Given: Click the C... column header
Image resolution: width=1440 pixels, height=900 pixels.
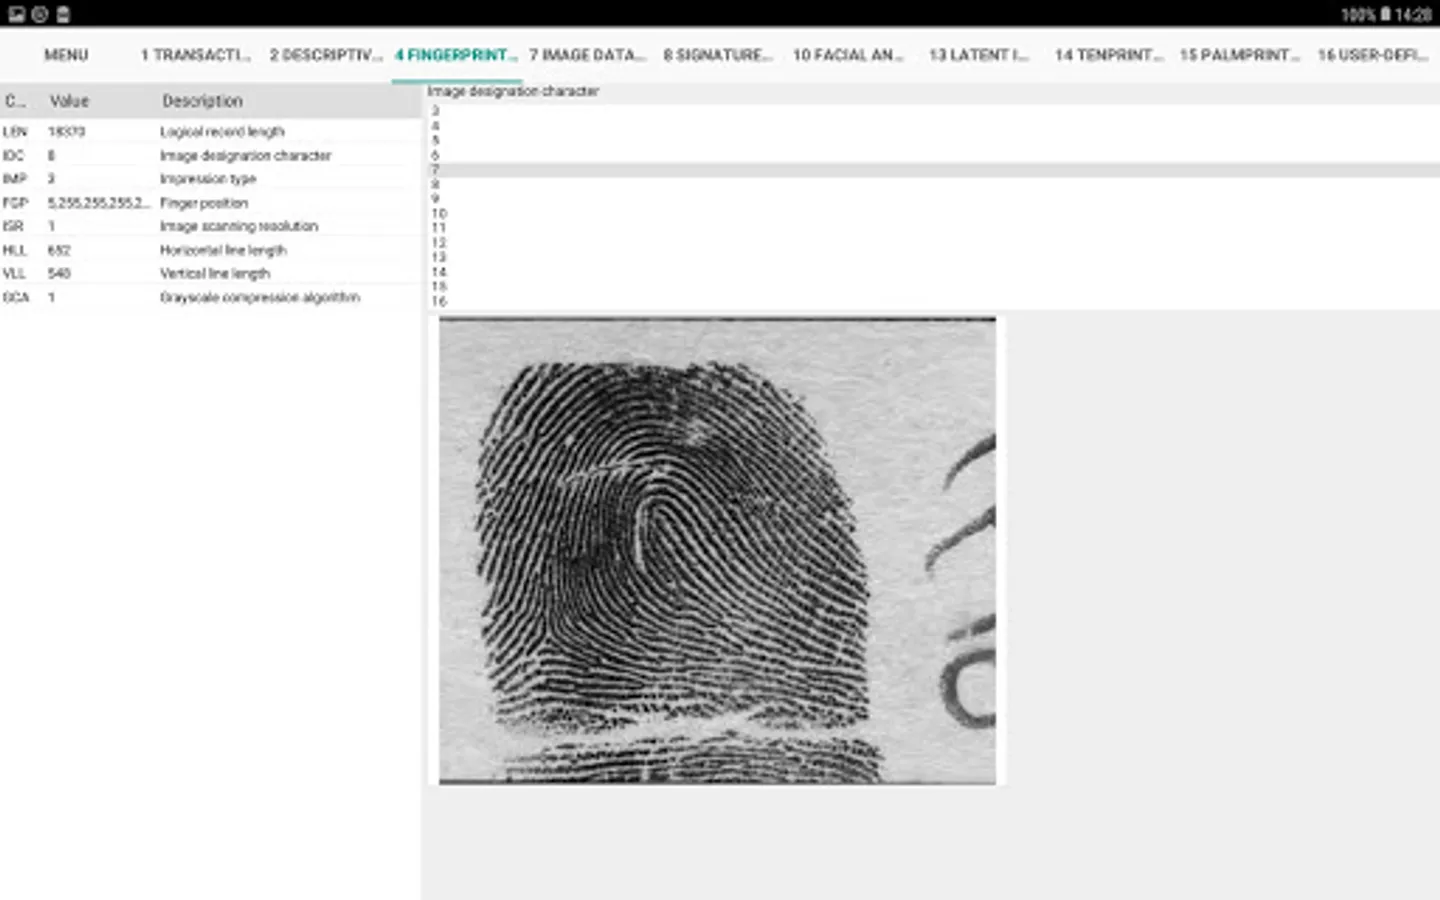Looking at the screenshot, I should [x=15, y=101].
